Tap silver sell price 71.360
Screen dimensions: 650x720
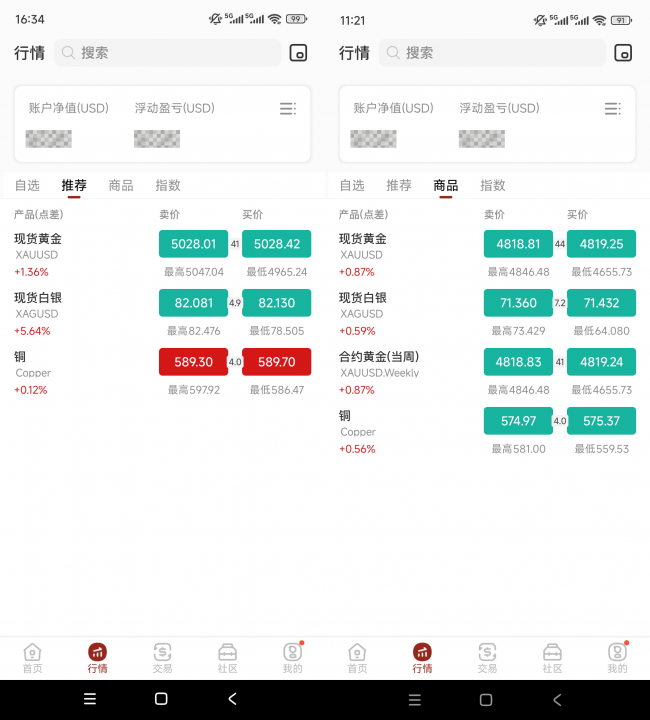point(518,303)
